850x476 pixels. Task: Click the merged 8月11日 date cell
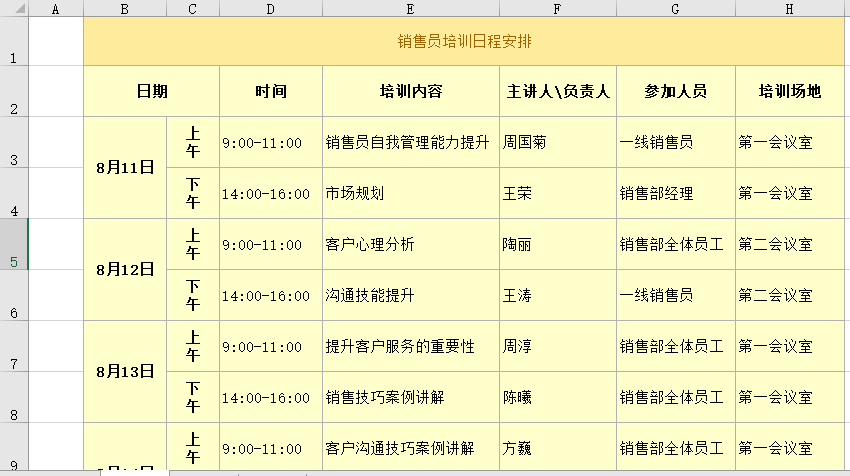tap(125, 168)
